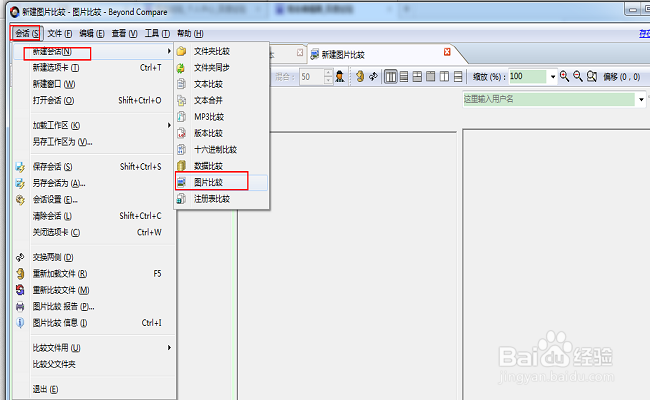The image size is (650, 400).
Task: Click 保存会话 (S) with disk icon
Action: (x=93, y=167)
